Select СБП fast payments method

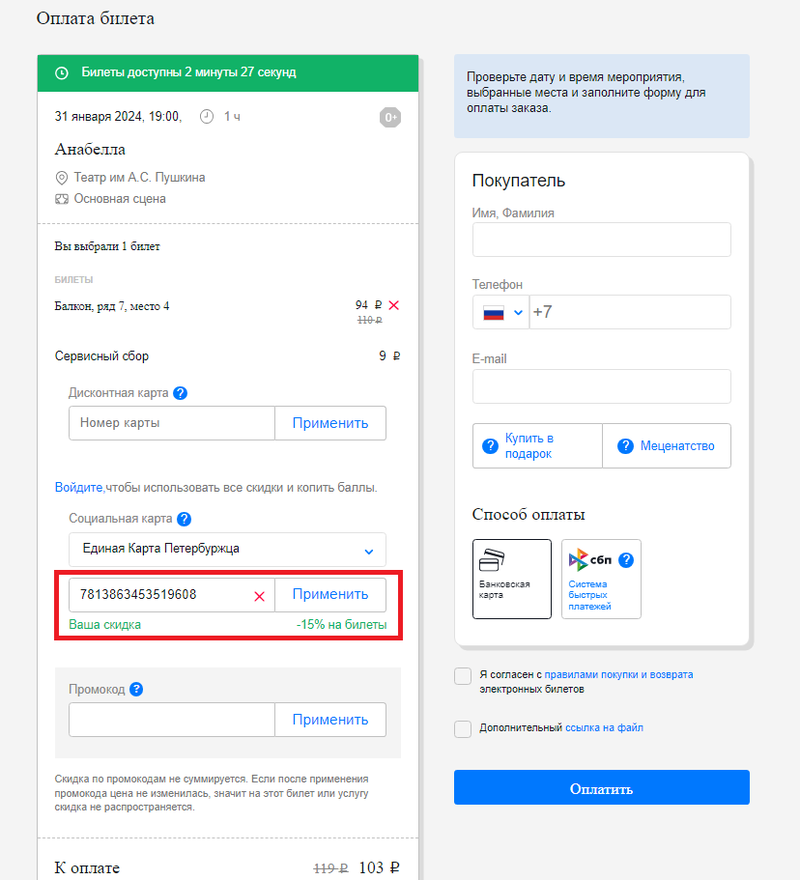[600, 579]
